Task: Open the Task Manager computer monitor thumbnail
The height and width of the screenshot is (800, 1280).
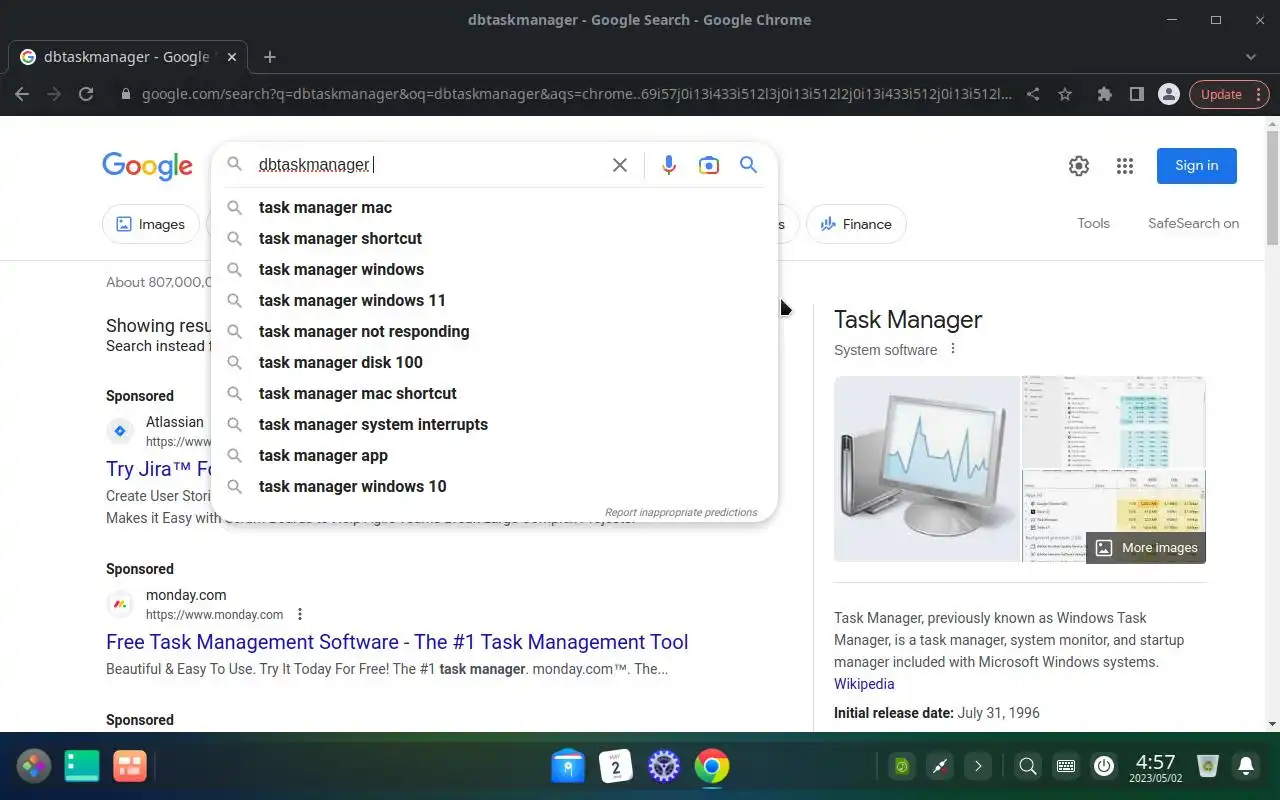Action: coord(927,469)
